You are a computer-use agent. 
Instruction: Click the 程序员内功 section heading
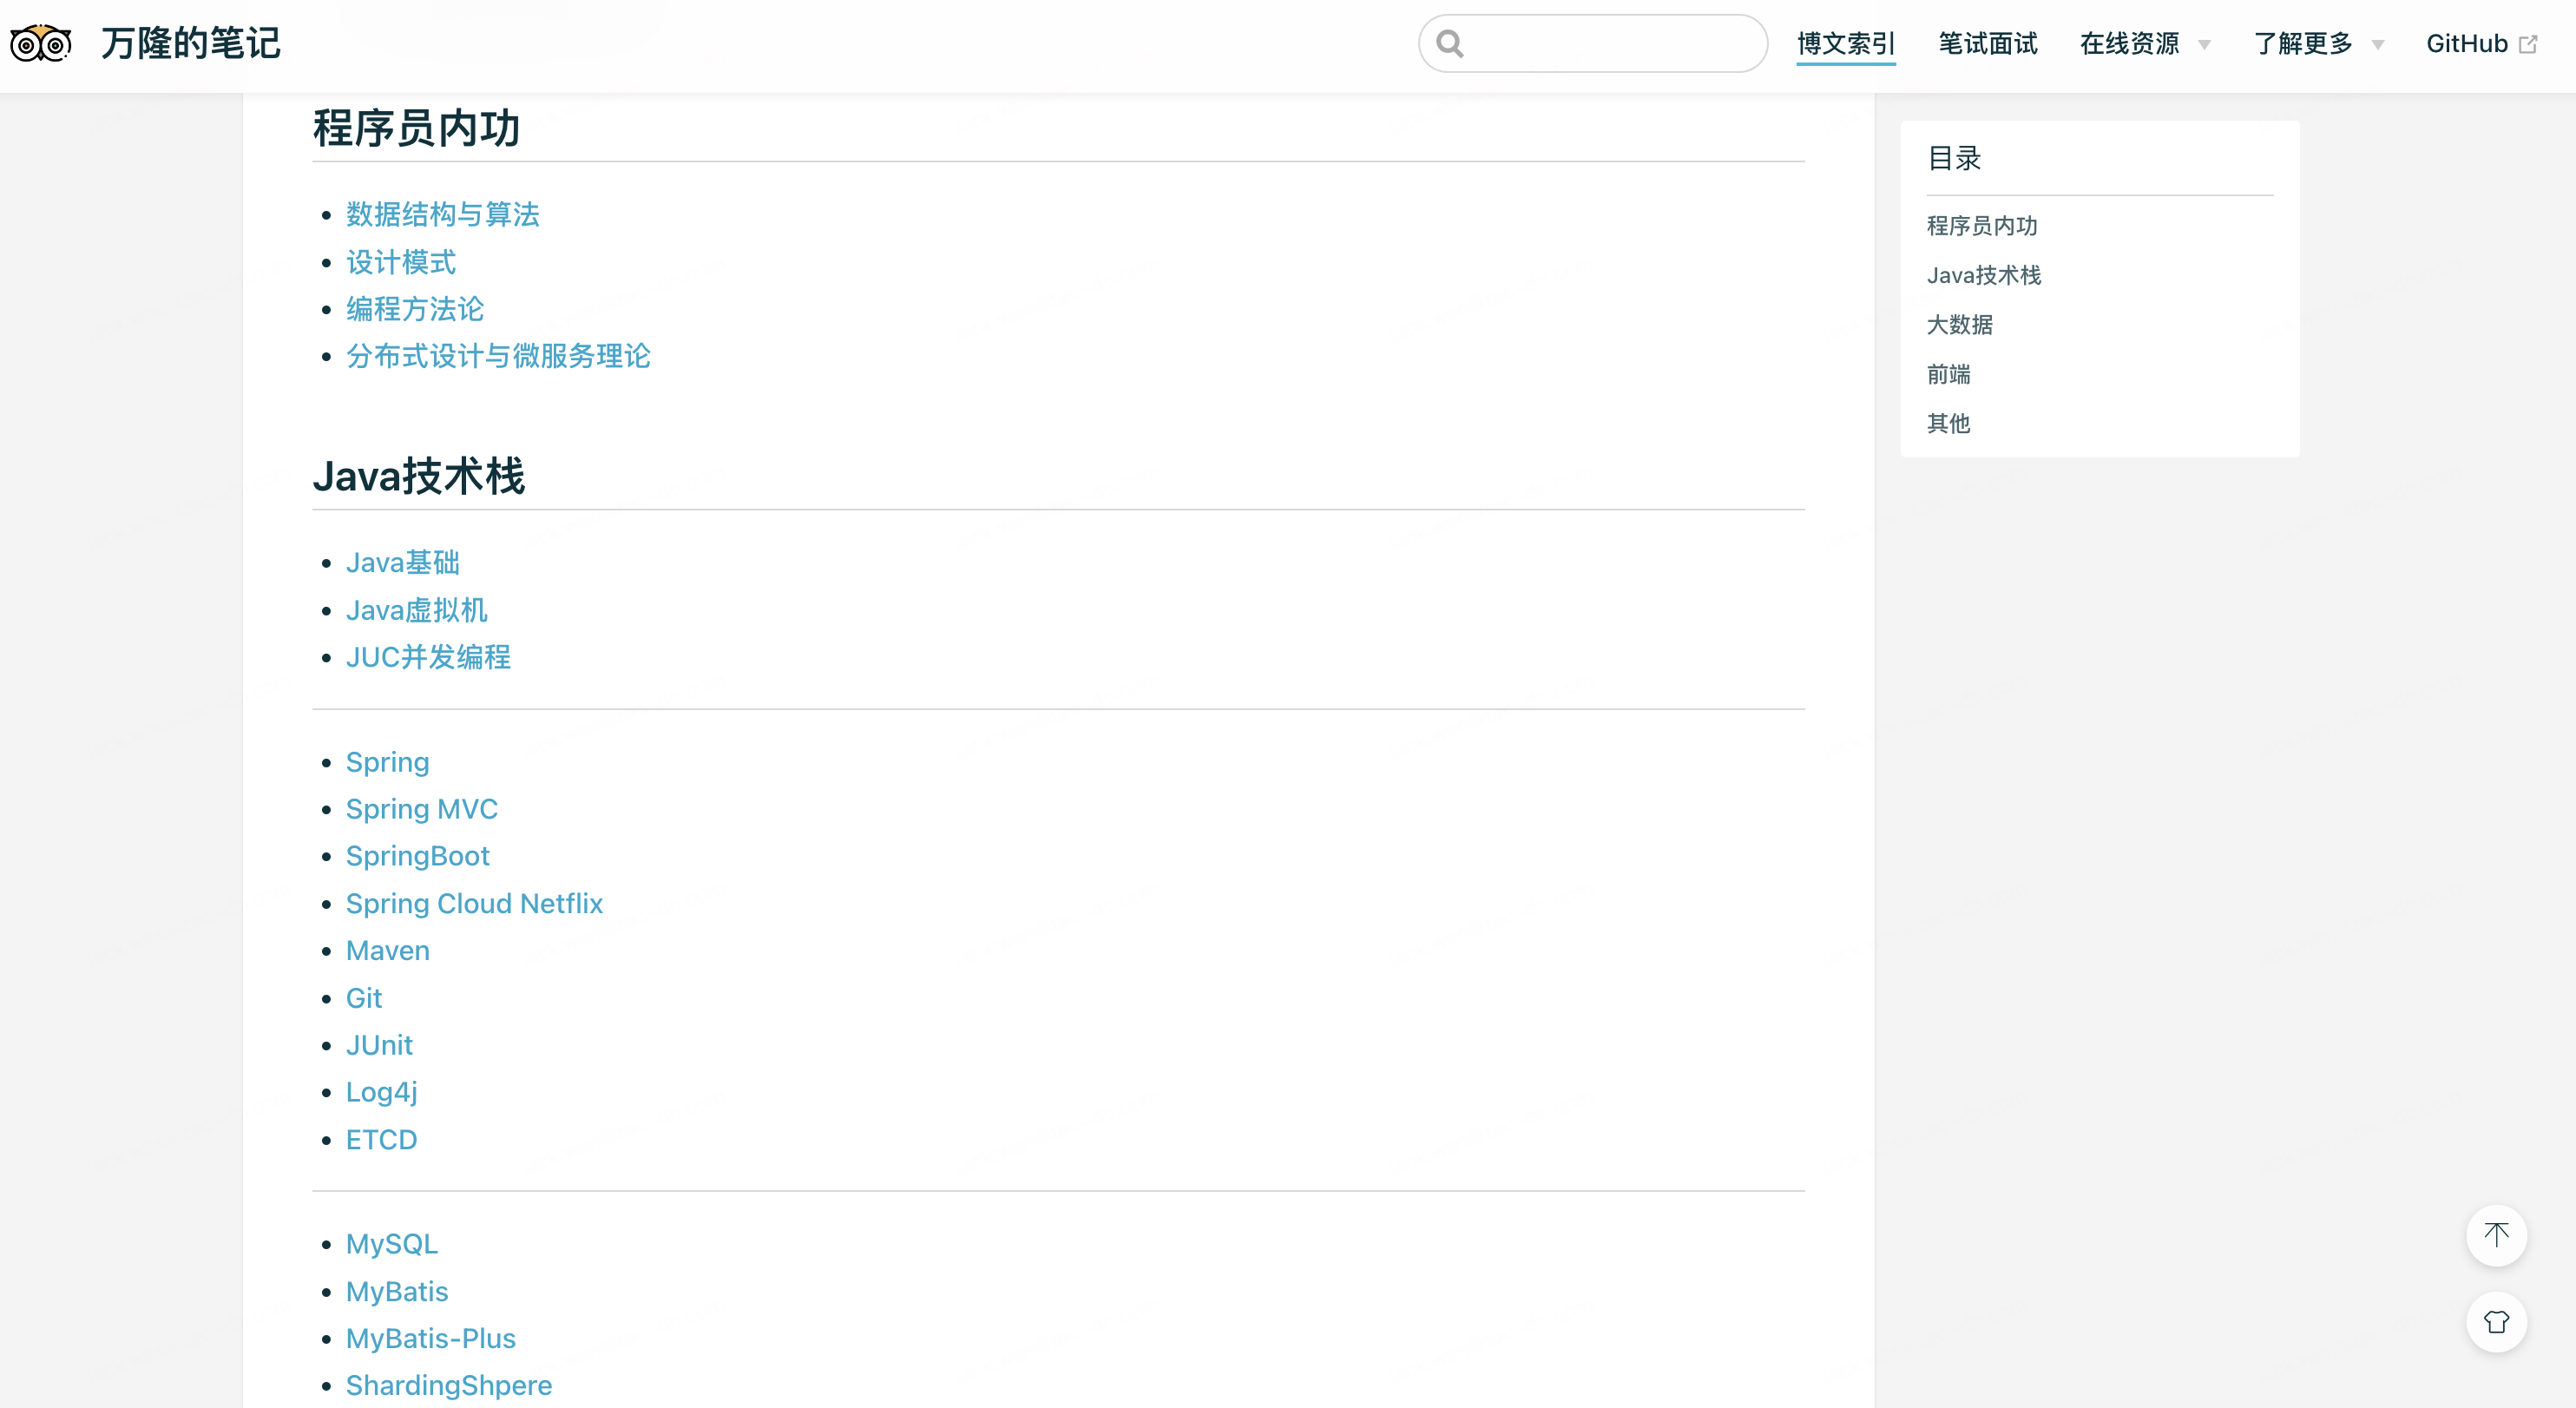416,128
